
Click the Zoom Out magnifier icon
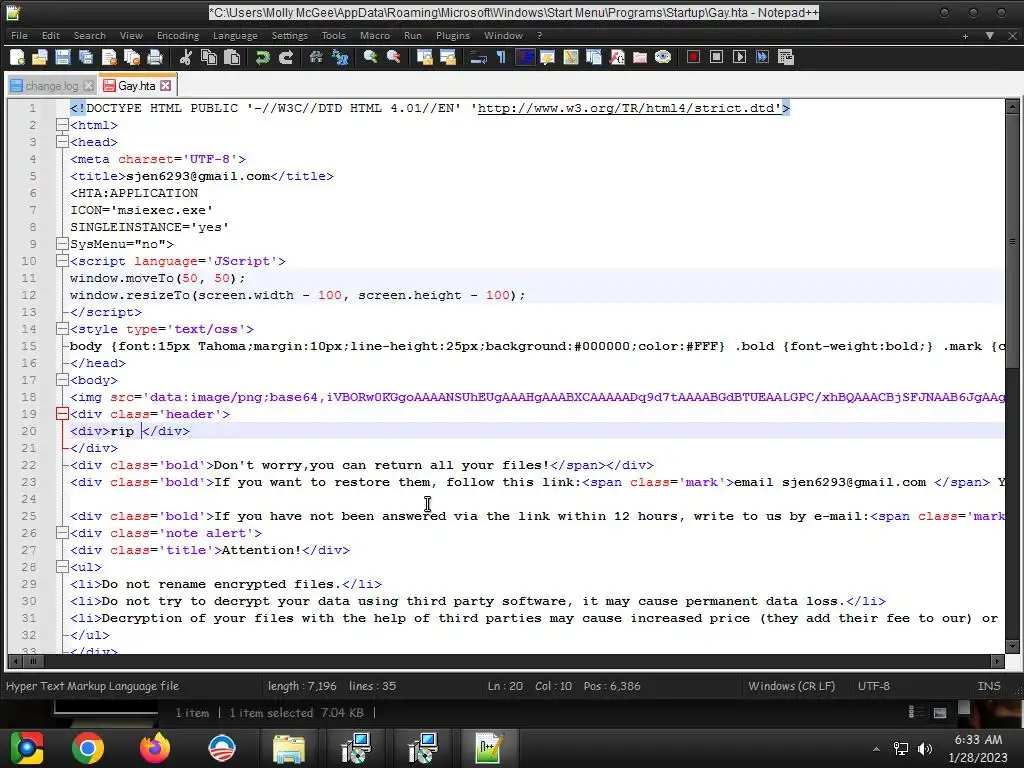pos(393,57)
